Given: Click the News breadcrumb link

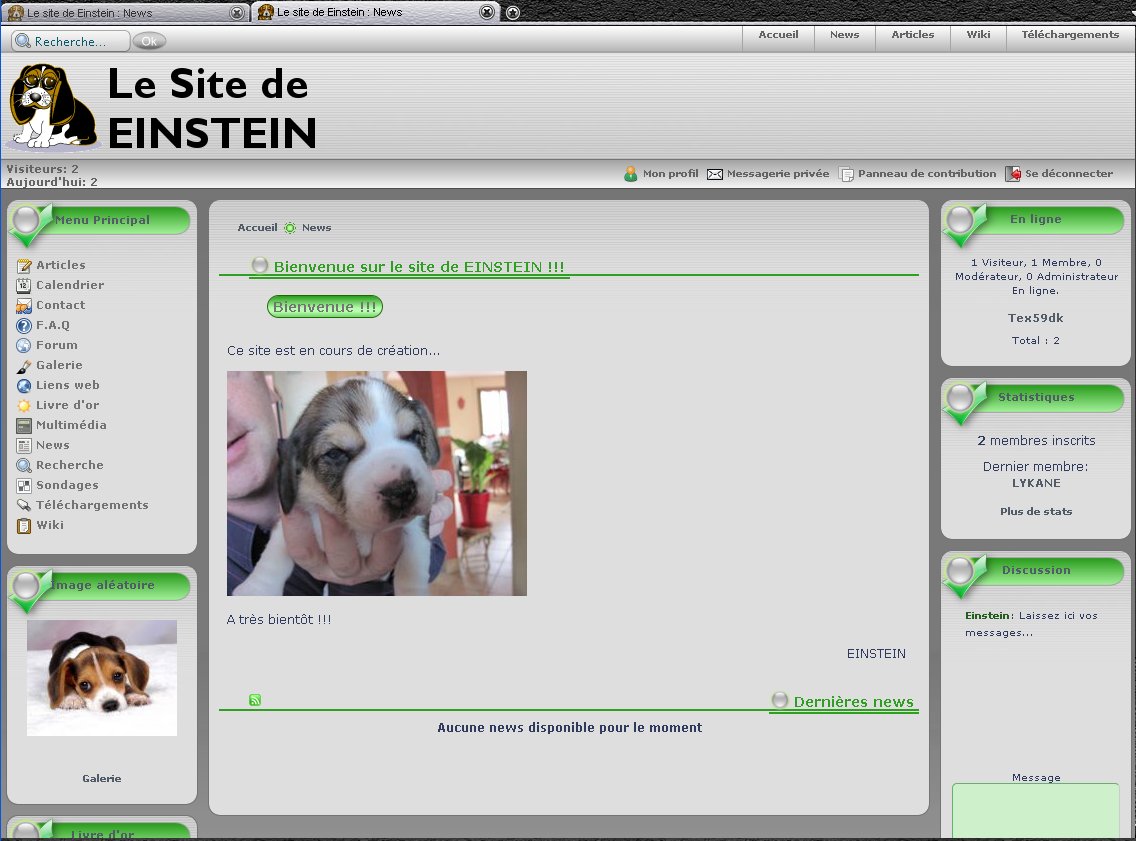Looking at the screenshot, I should [317, 227].
